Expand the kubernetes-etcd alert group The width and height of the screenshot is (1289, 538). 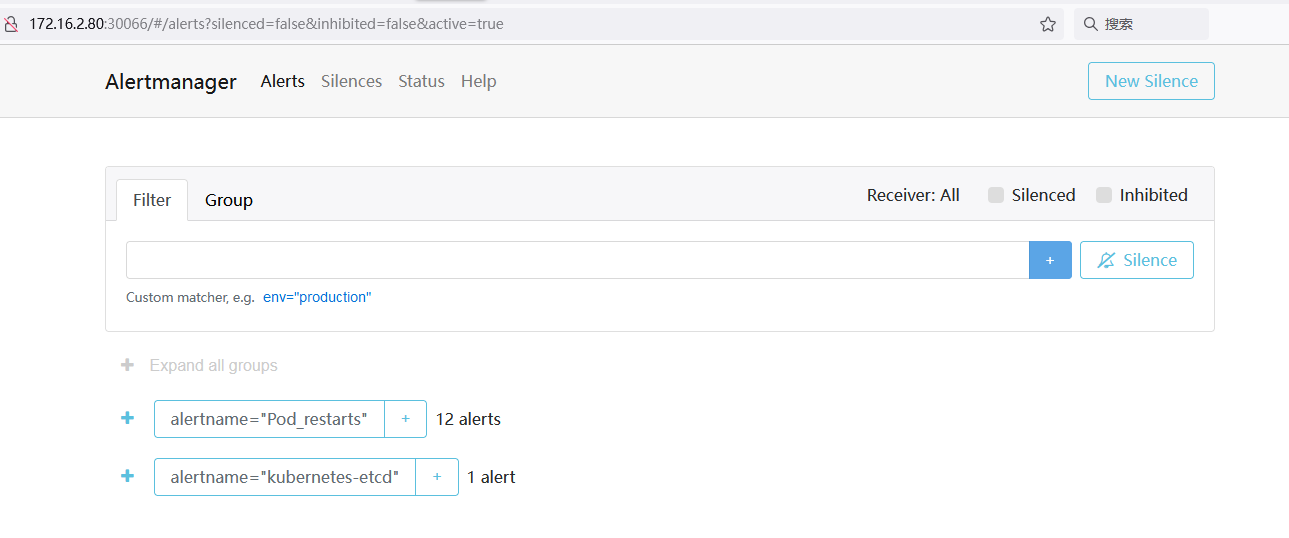127,476
